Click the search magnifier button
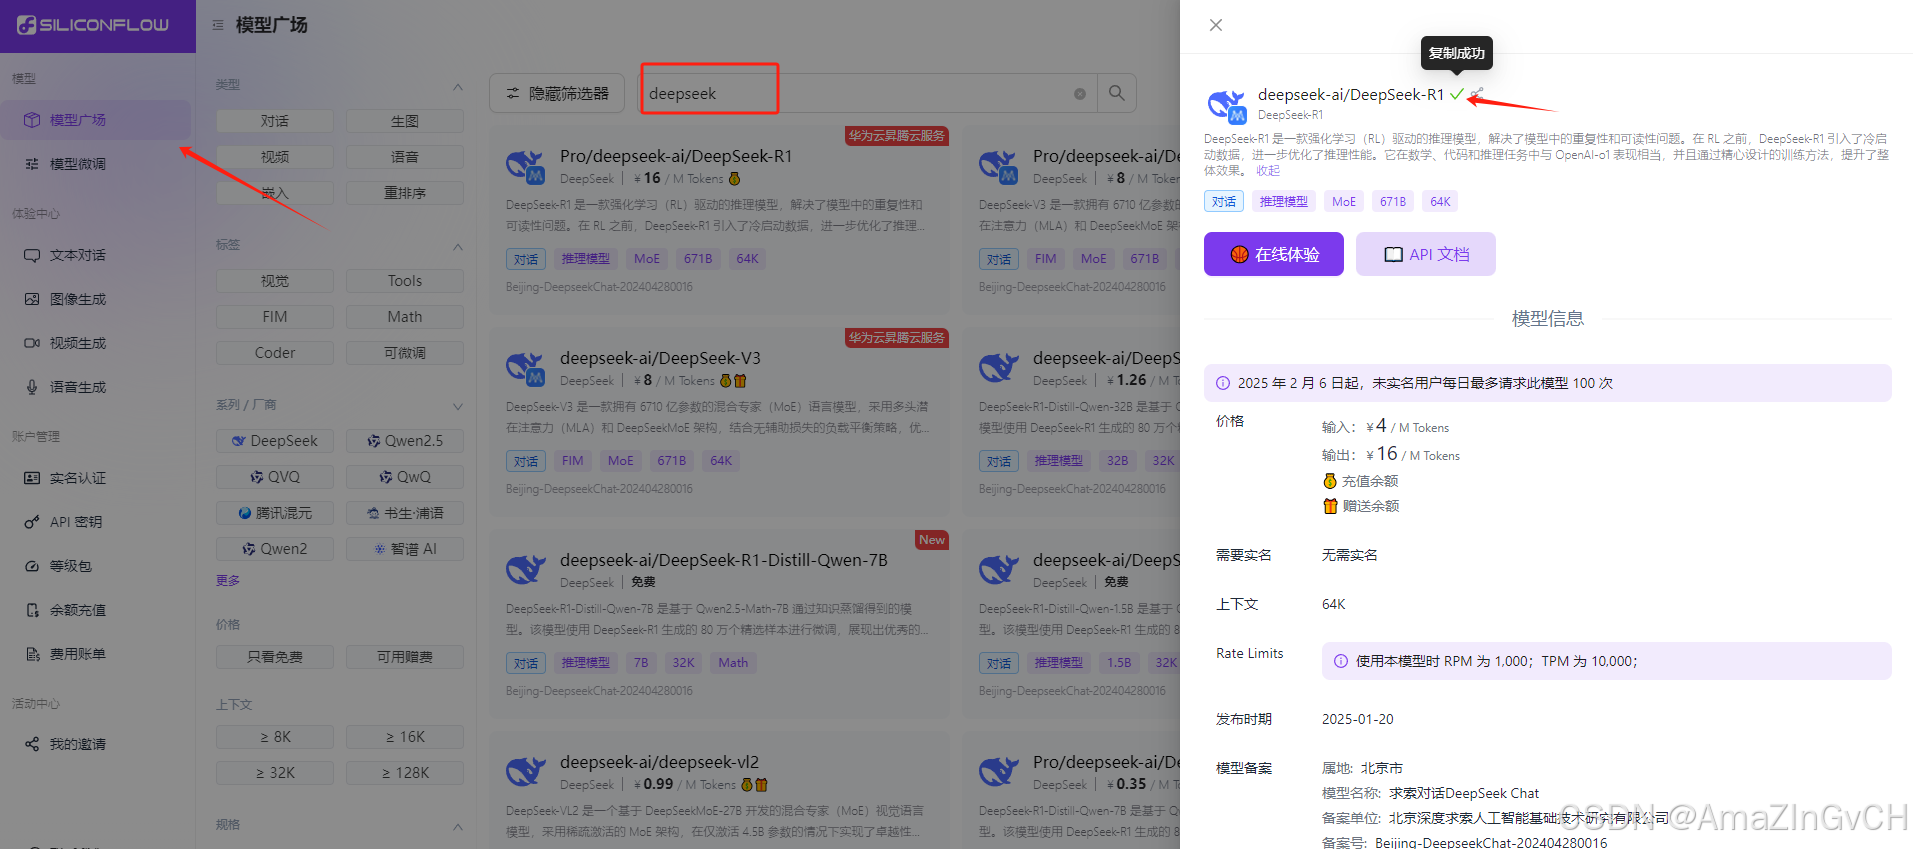 [x=1117, y=93]
